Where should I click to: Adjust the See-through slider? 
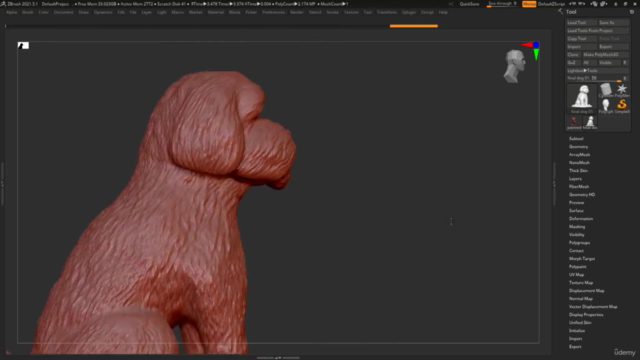coord(502,4)
